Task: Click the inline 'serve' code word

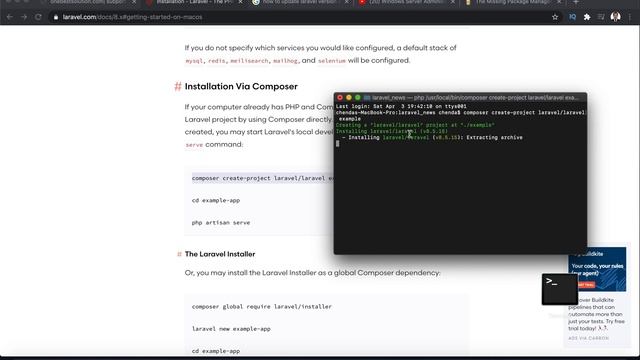Action: [194, 145]
